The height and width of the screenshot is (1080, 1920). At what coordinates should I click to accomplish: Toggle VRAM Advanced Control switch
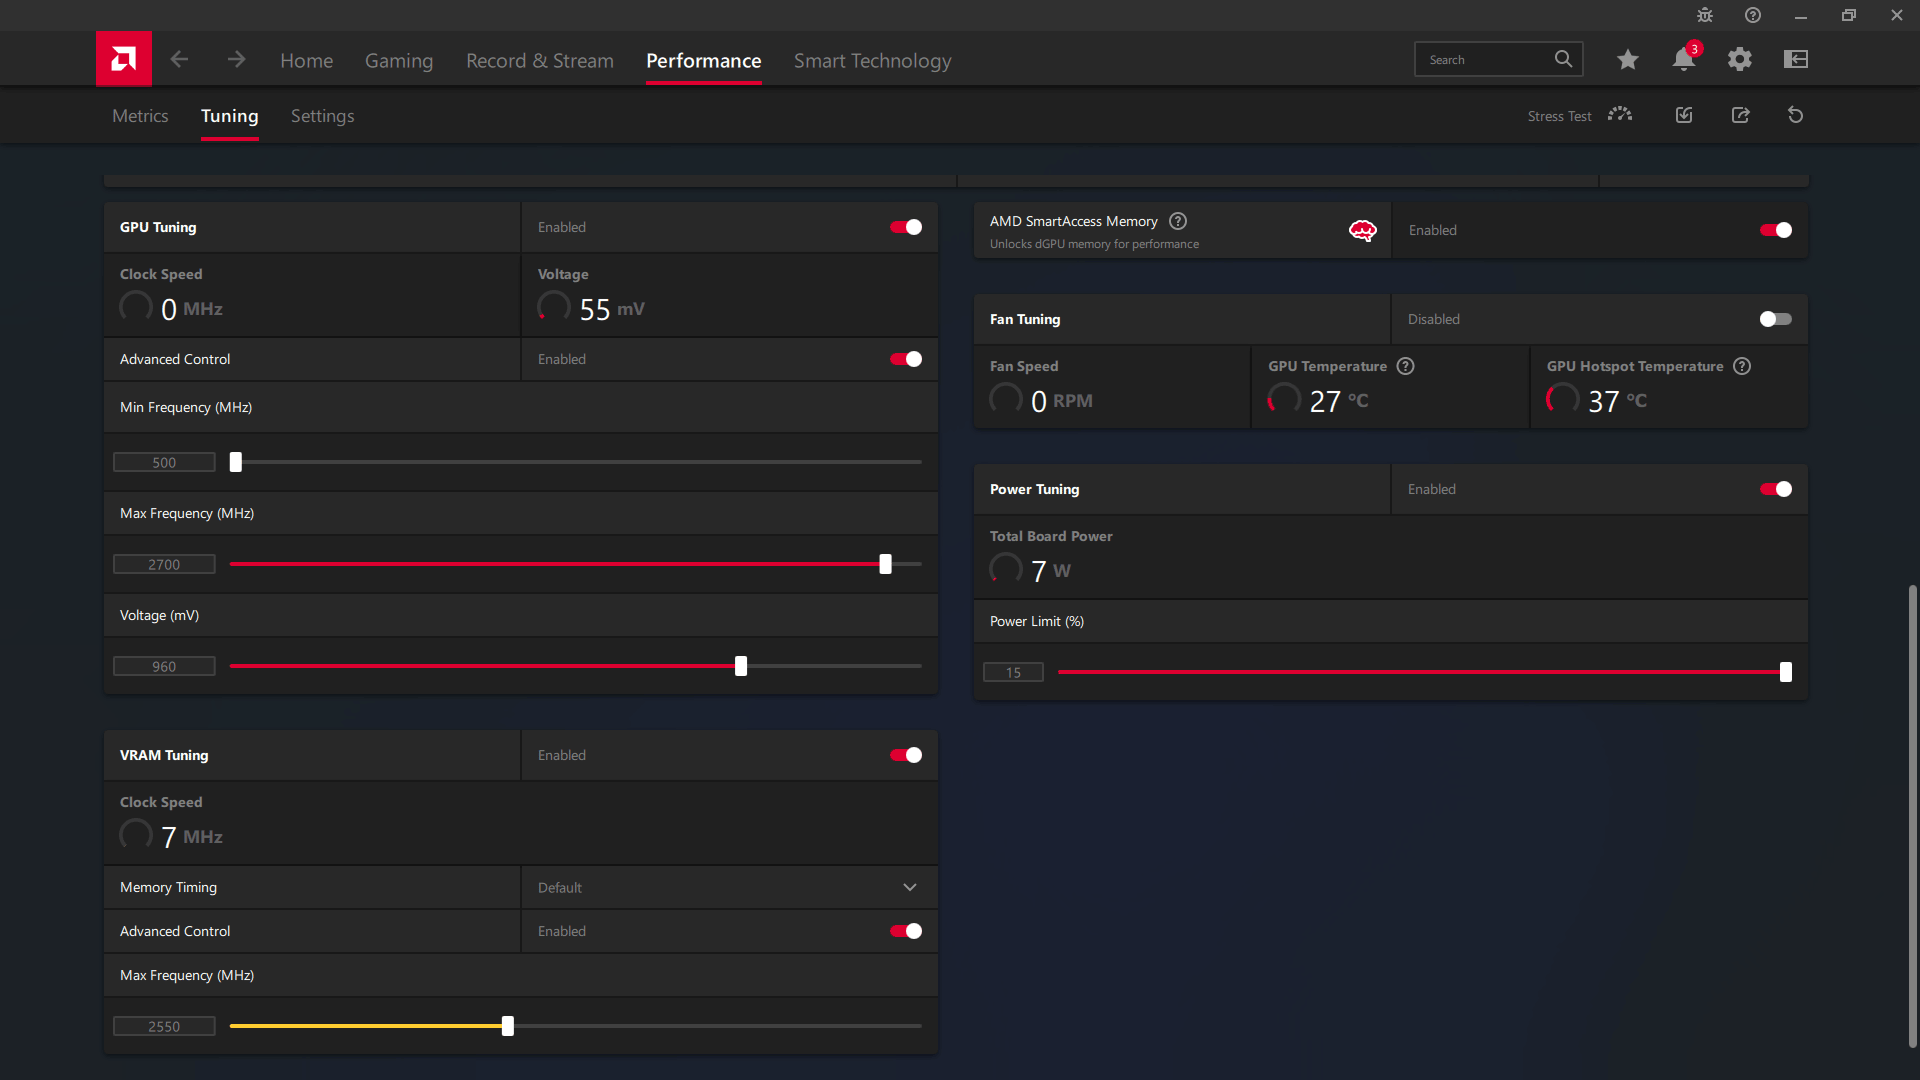click(x=906, y=931)
